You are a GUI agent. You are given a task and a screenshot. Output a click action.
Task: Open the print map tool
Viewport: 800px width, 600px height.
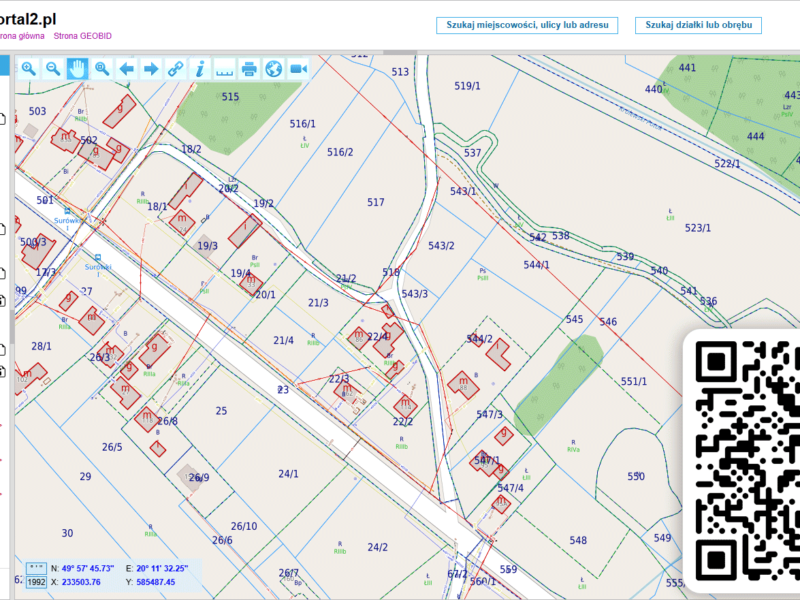pyautogui.click(x=249, y=68)
